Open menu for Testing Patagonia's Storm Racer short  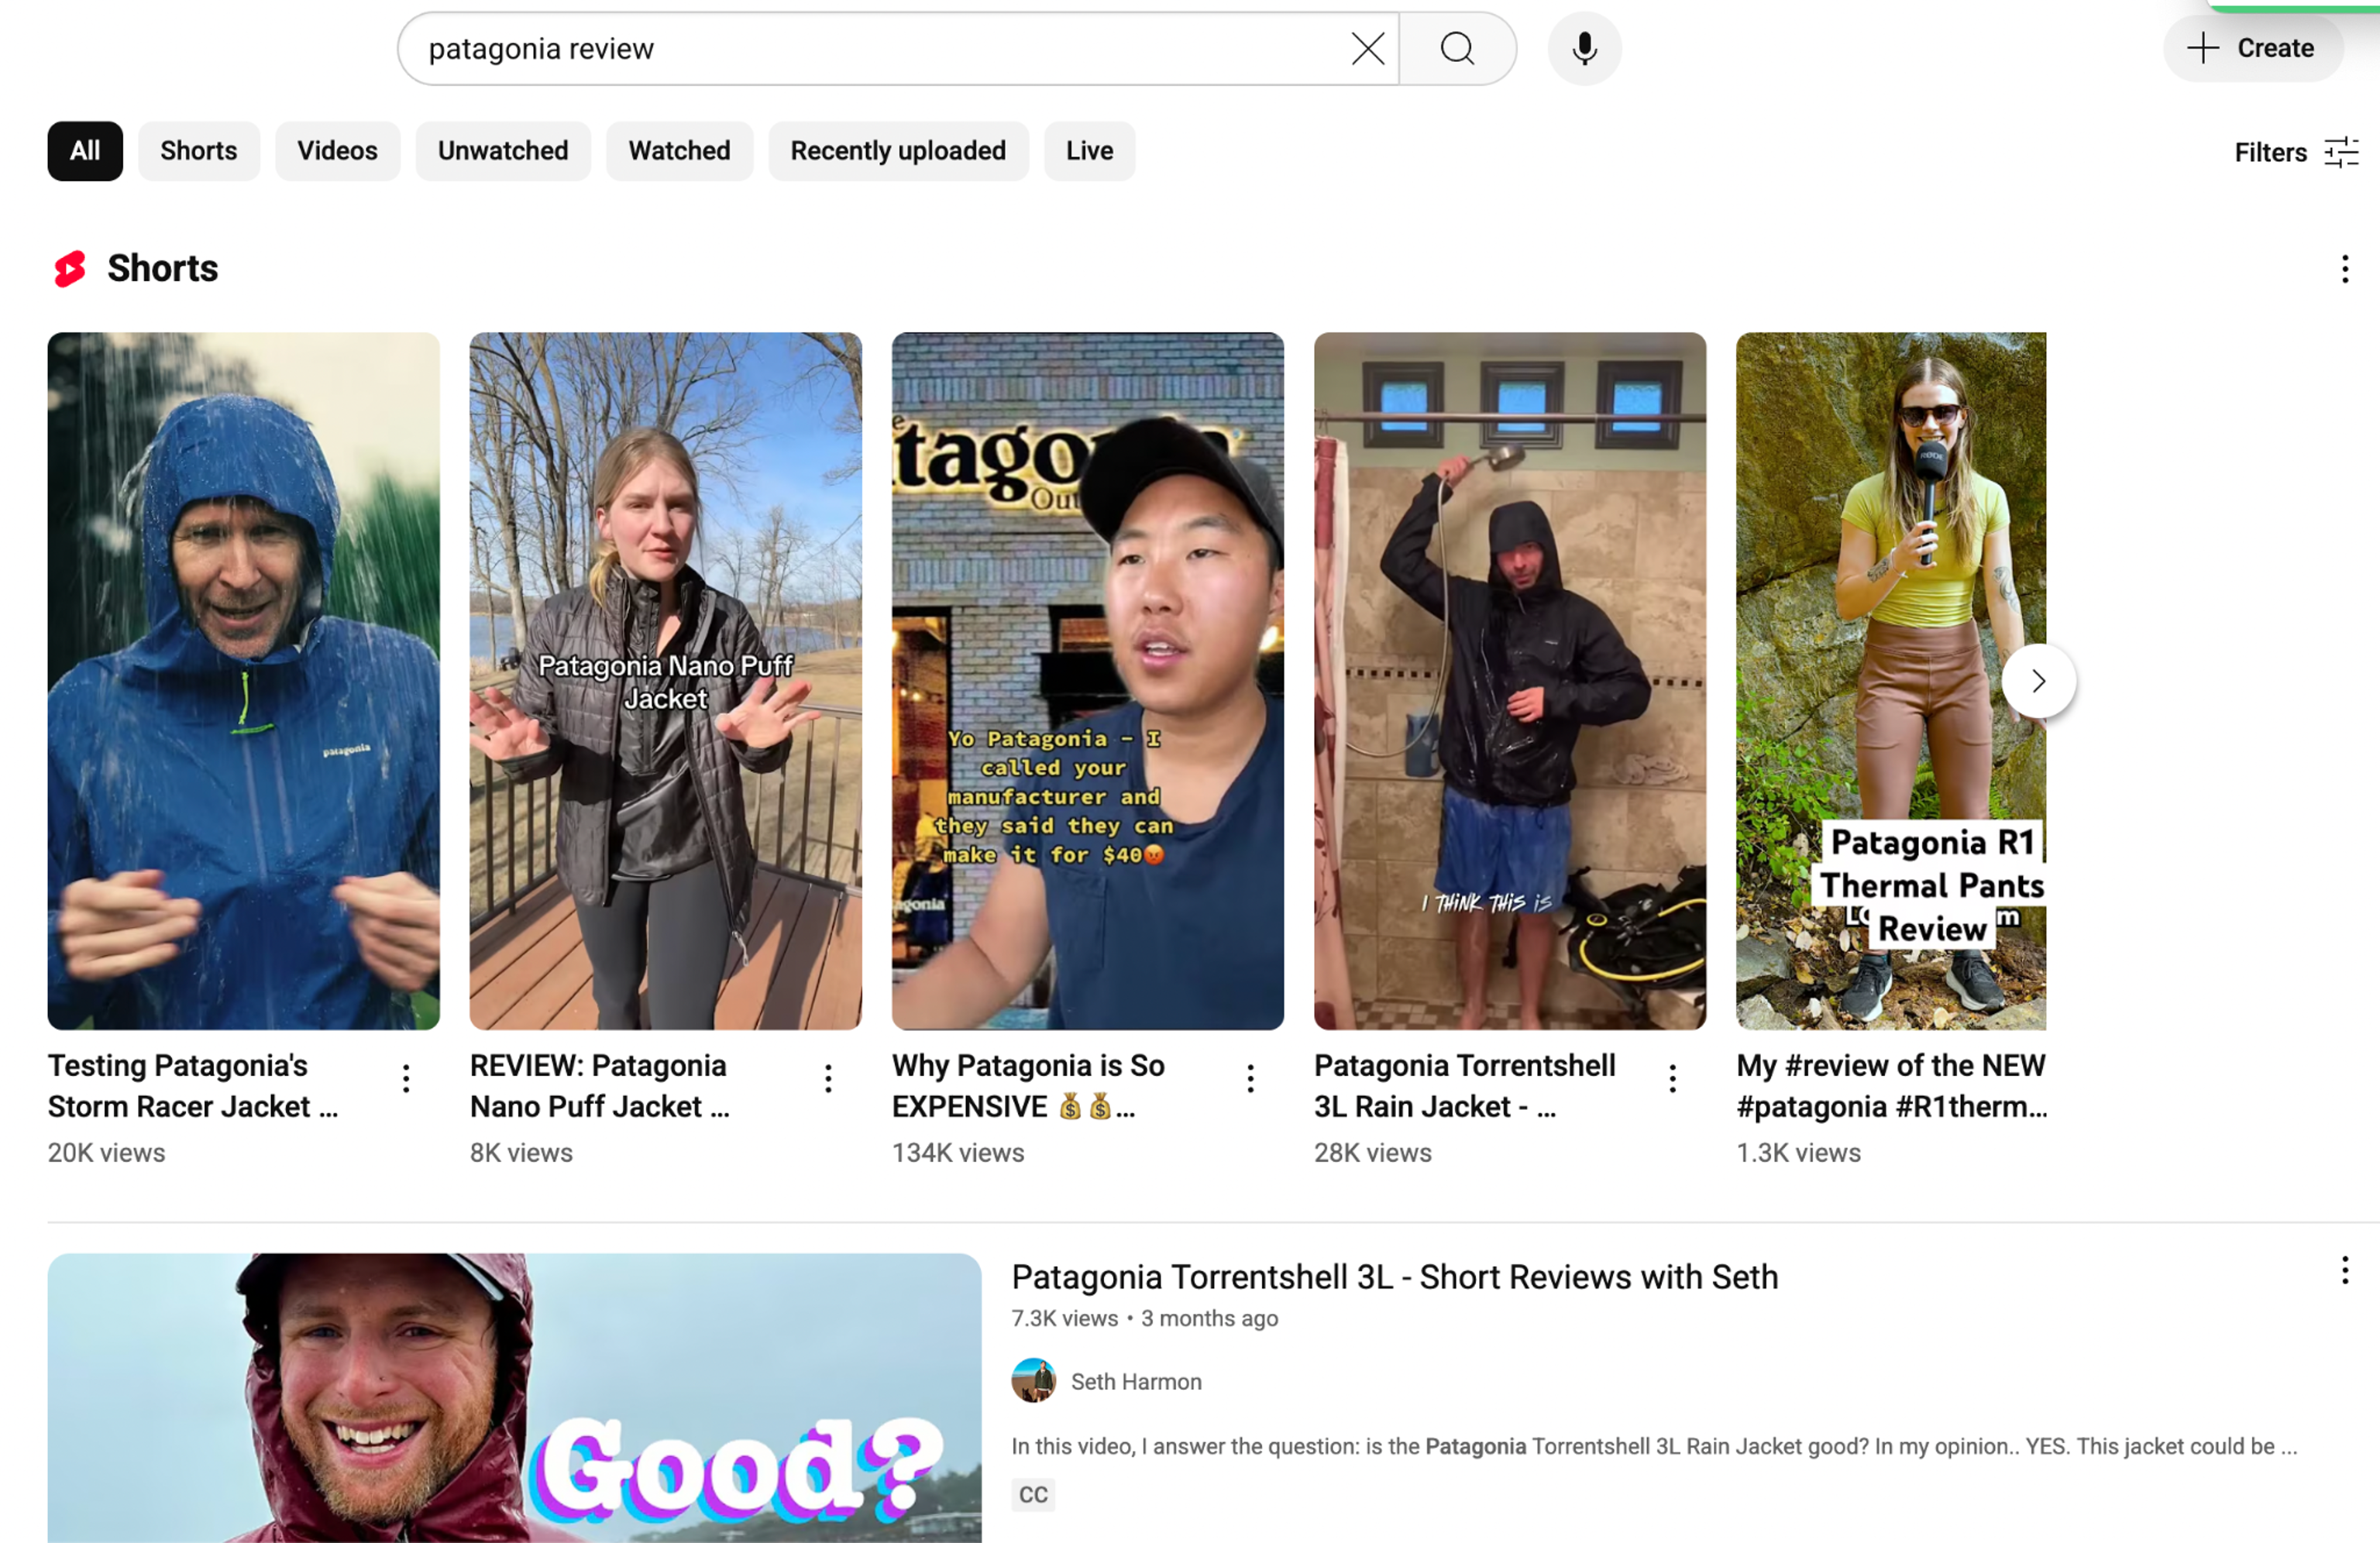[406, 1078]
